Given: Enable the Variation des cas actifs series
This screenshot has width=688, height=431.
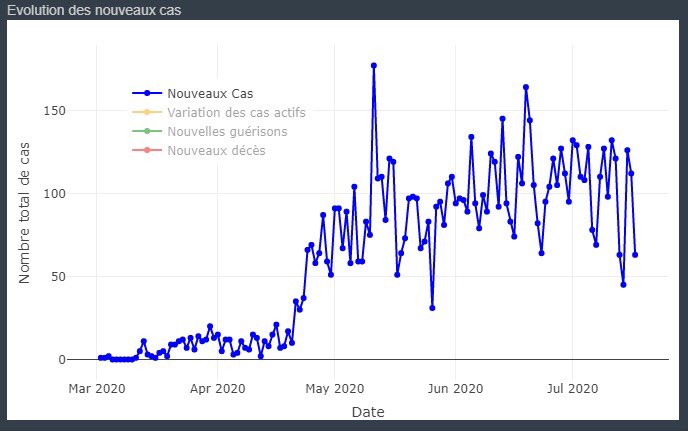Looking at the screenshot, I should 219,112.
